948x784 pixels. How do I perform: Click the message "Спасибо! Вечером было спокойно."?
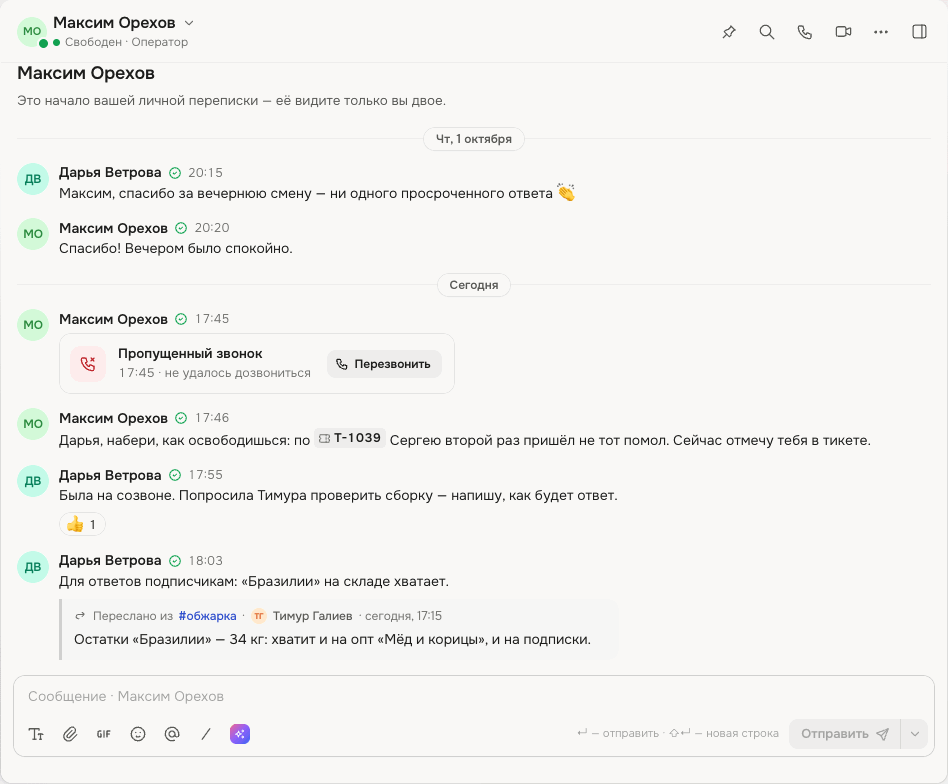tap(175, 248)
